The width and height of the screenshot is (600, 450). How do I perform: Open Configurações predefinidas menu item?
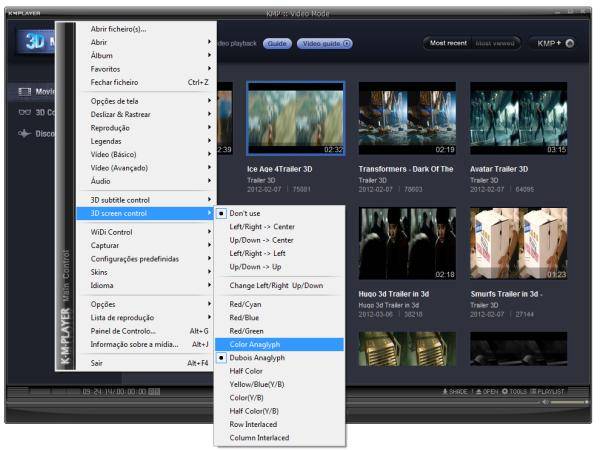pos(147,259)
